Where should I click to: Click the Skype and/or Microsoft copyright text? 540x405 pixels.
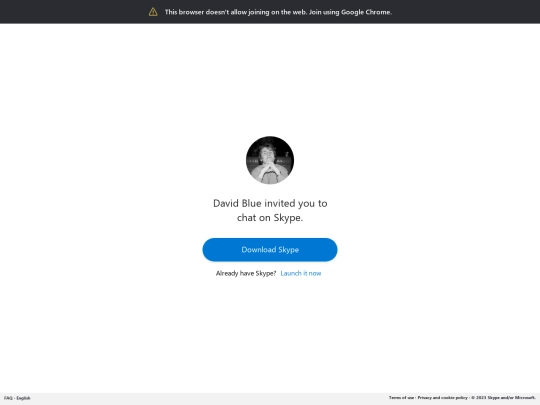coord(503,397)
